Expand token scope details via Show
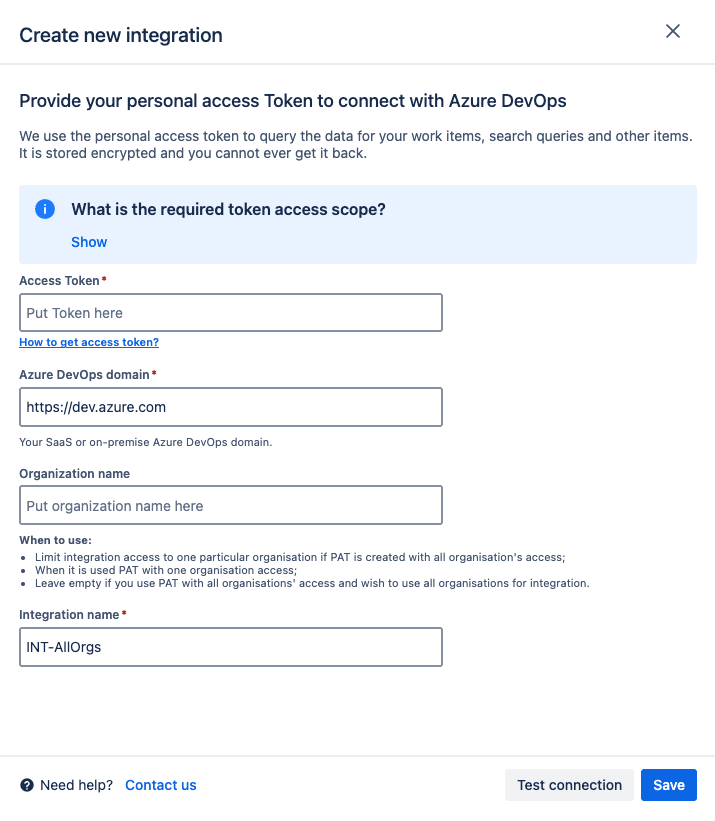Viewport: 715px width, 821px height. tap(89, 242)
